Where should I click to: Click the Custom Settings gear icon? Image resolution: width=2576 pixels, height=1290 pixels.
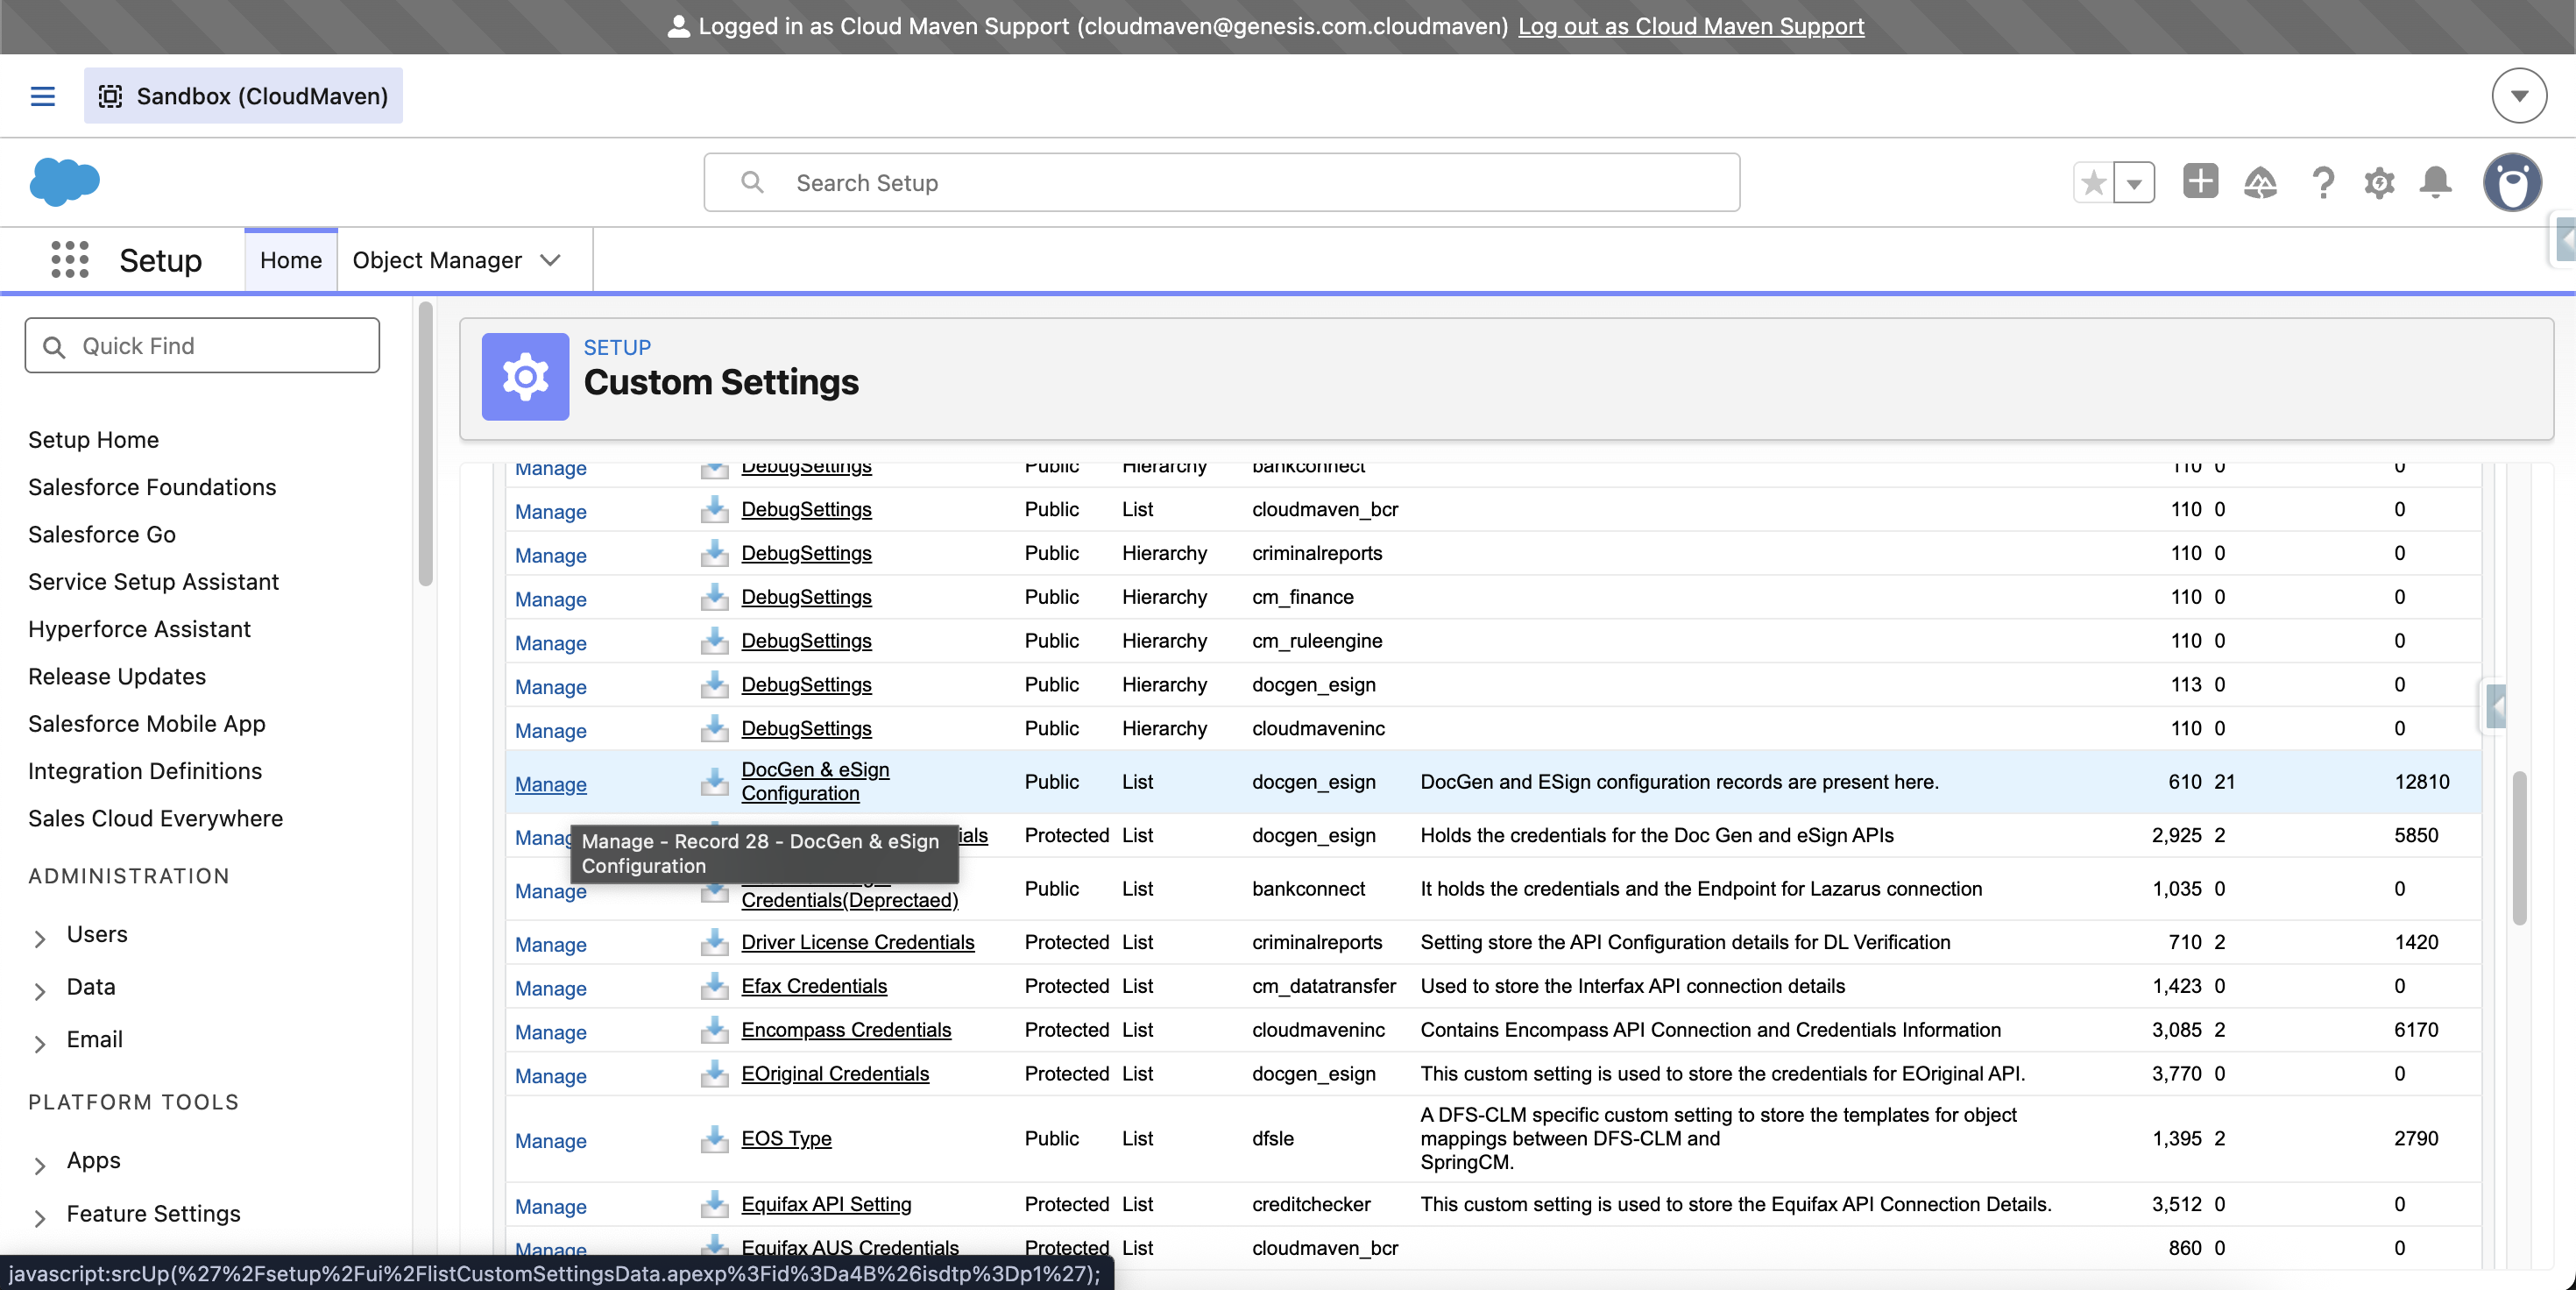(x=525, y=377)
